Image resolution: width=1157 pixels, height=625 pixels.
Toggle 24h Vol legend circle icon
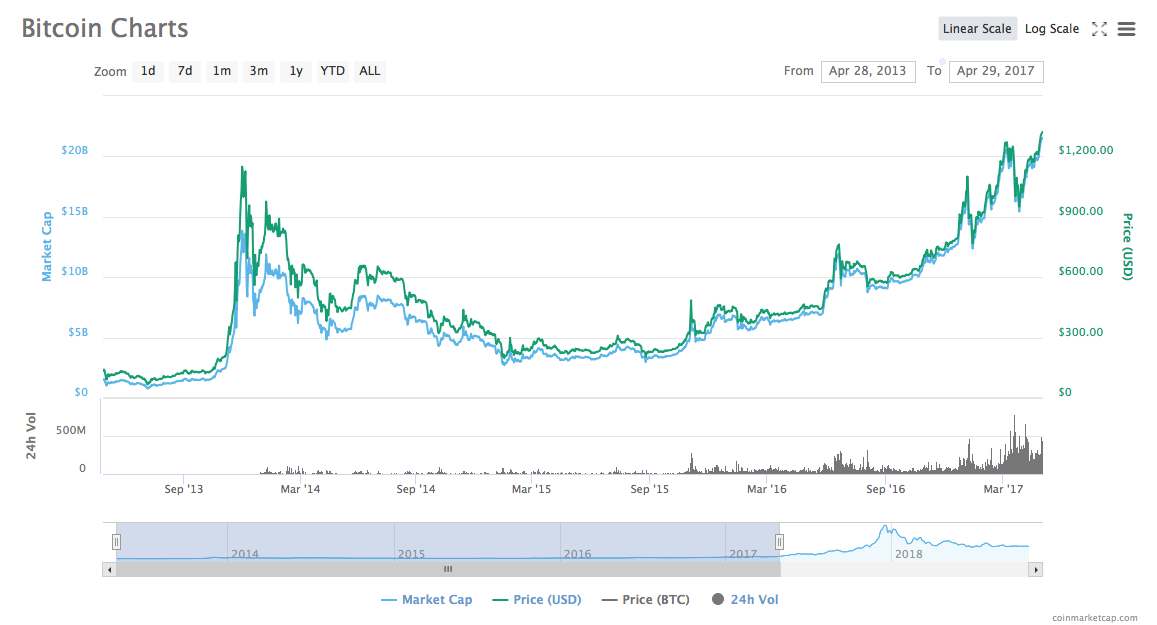tap(717, 600)
